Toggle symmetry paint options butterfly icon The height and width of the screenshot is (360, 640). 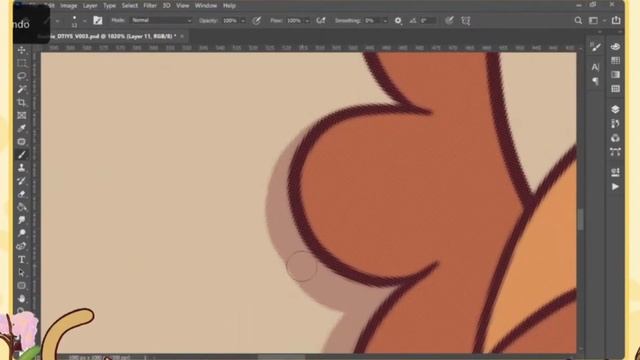click(466, 20)
